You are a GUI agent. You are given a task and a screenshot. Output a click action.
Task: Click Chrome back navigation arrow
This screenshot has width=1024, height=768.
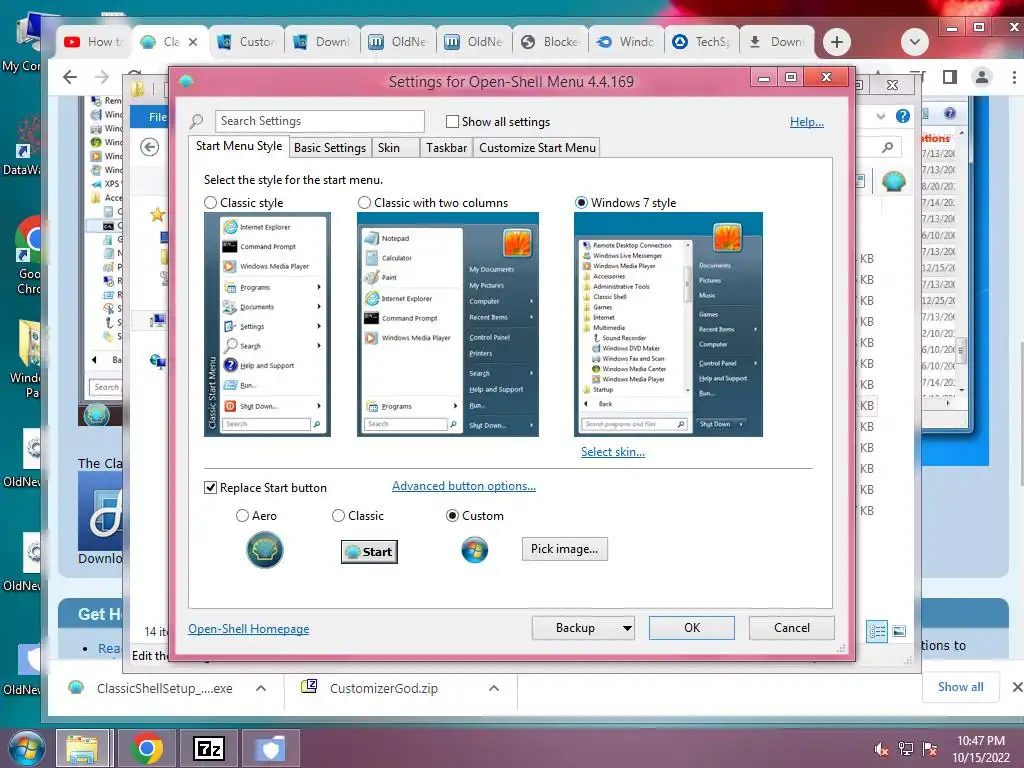(x=70, y=77)
